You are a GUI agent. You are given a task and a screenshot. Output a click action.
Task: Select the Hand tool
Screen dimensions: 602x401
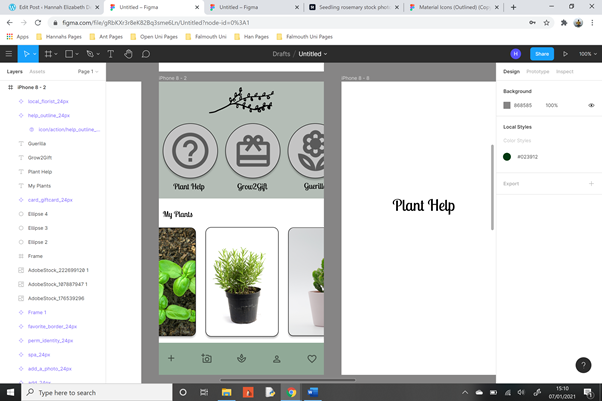128,54
